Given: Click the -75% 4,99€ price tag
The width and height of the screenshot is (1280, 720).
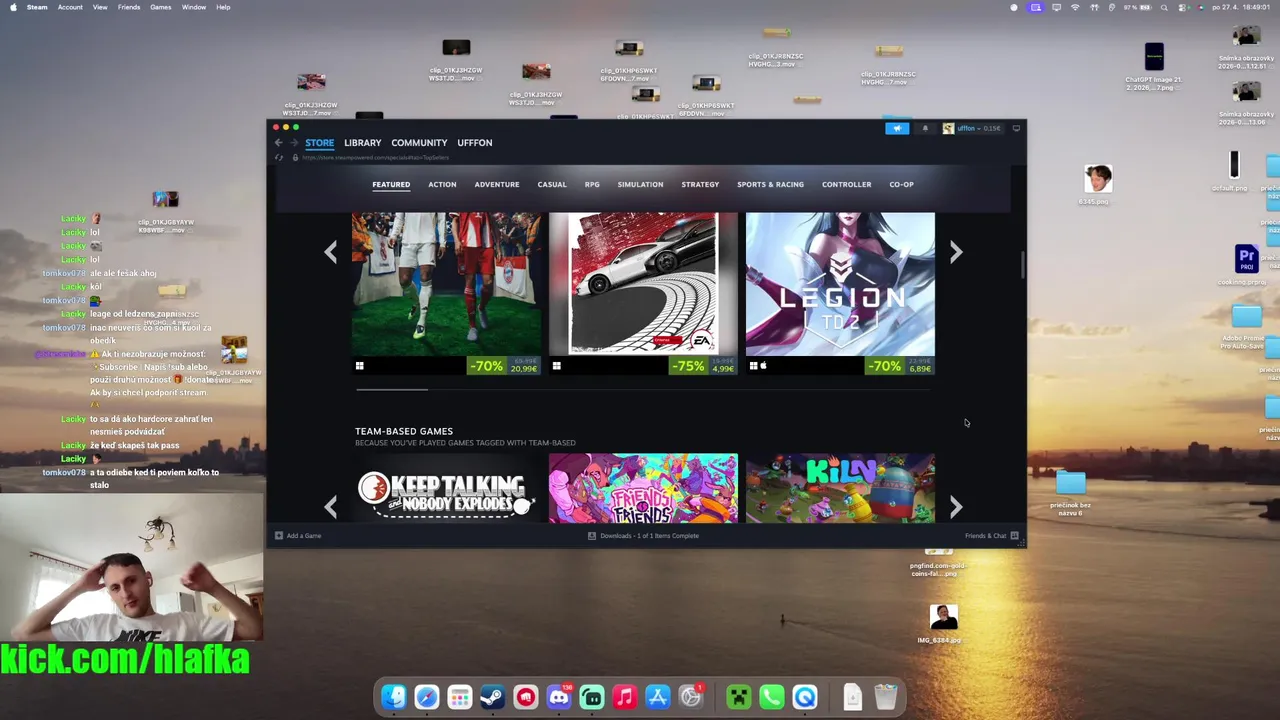Looking at the screenshot, I should coord(703,366).
